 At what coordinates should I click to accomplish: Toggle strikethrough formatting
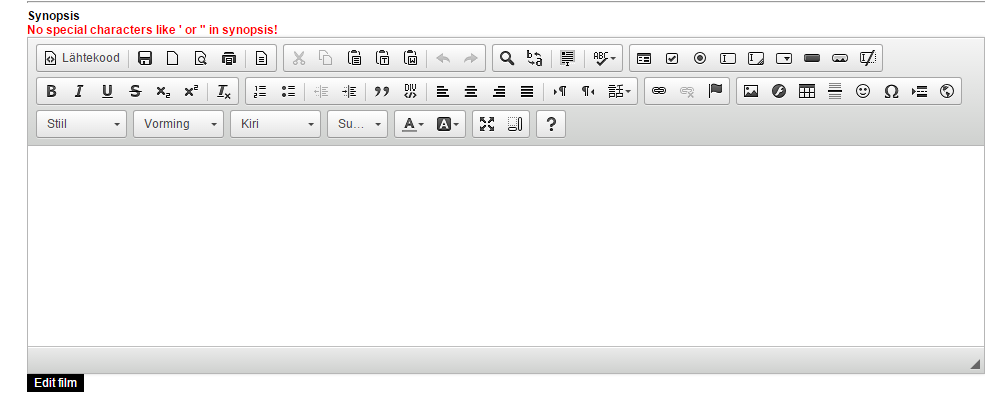click(135, 91)
